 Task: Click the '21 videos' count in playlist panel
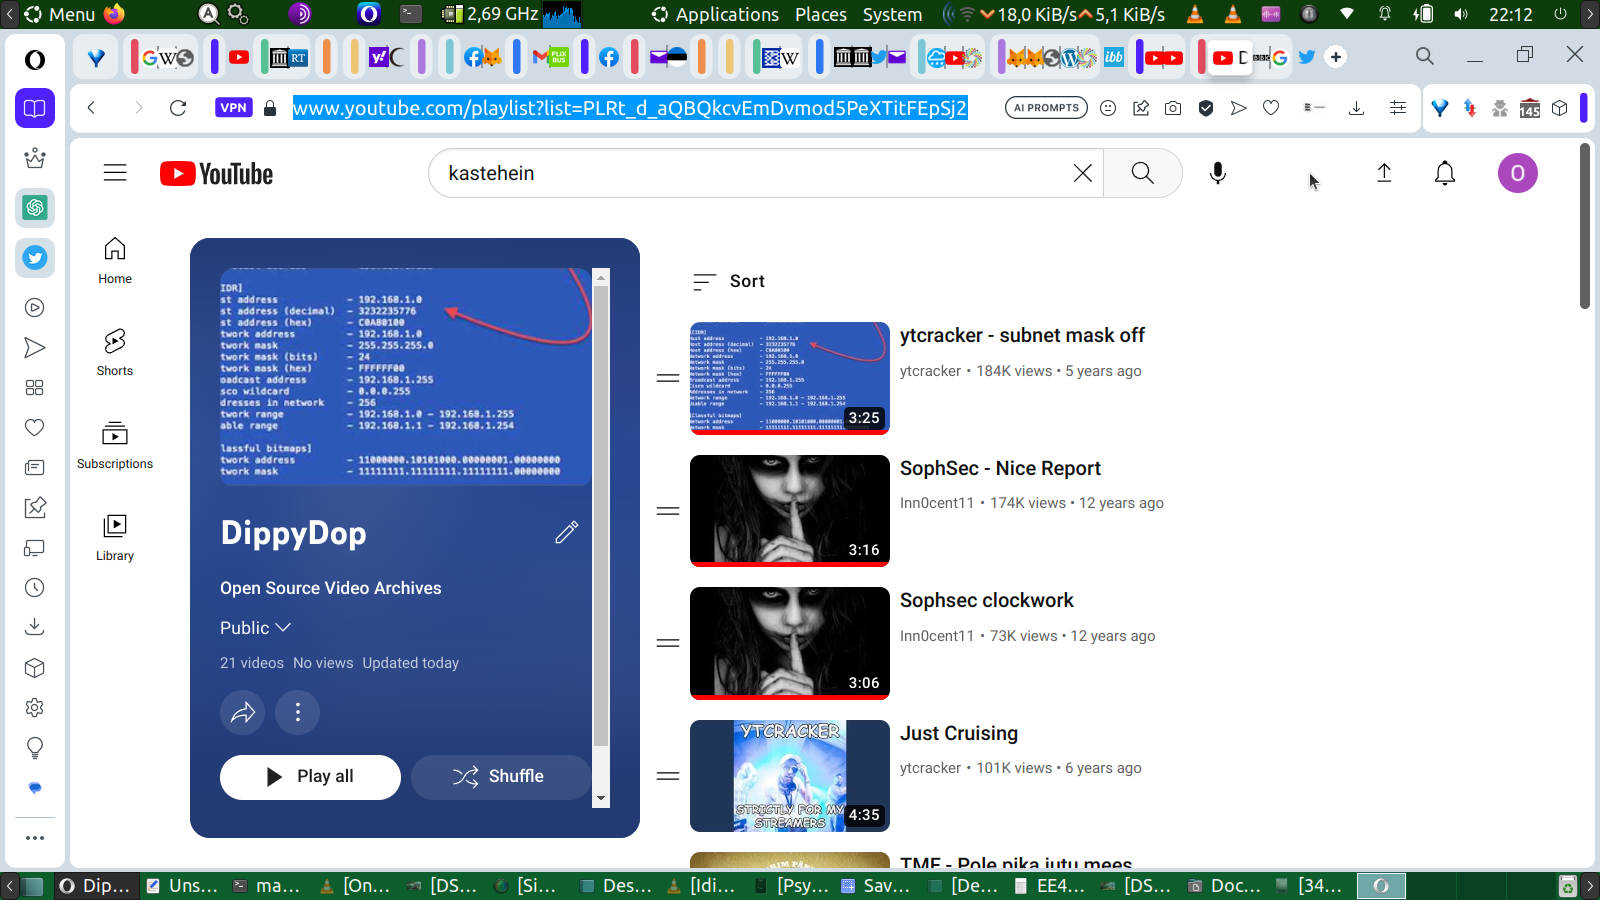coord(252,663)
